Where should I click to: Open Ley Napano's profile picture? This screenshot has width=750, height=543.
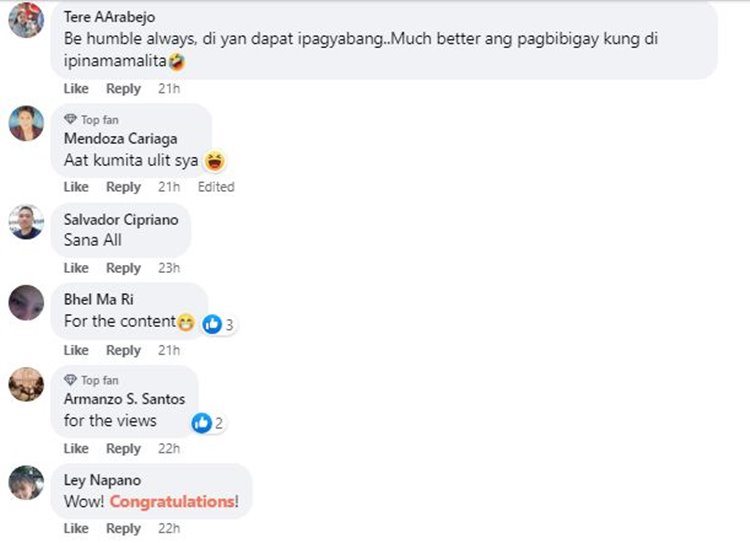tap(26, 482)
